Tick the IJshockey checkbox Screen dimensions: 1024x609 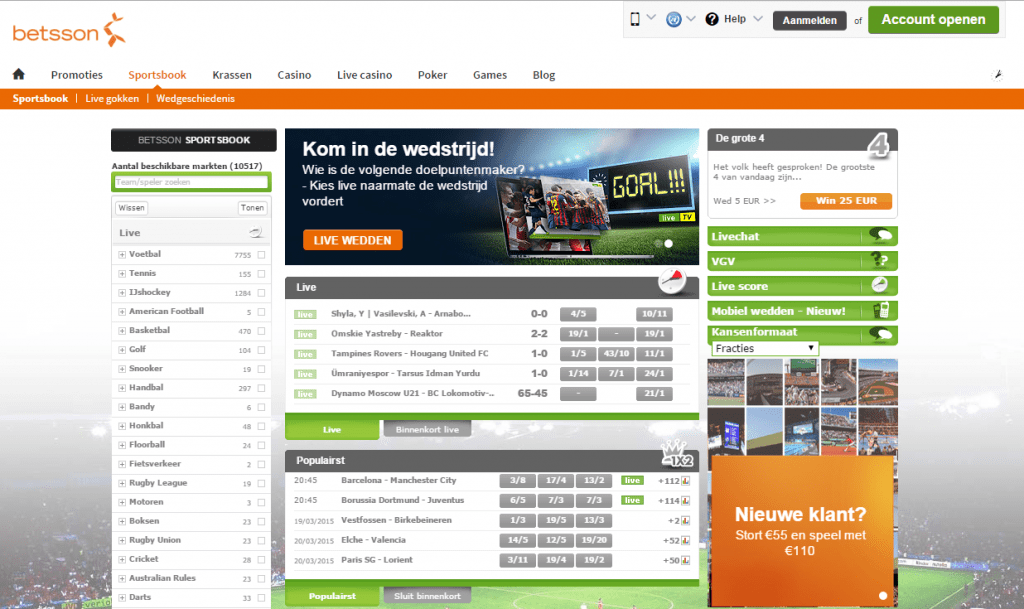click(261, 293)
